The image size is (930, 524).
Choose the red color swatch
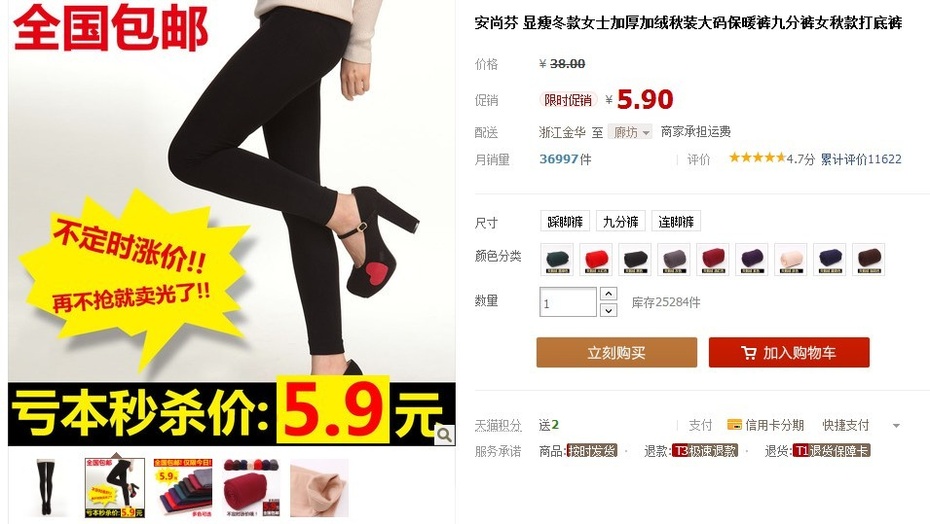click(x=596, y=259)
